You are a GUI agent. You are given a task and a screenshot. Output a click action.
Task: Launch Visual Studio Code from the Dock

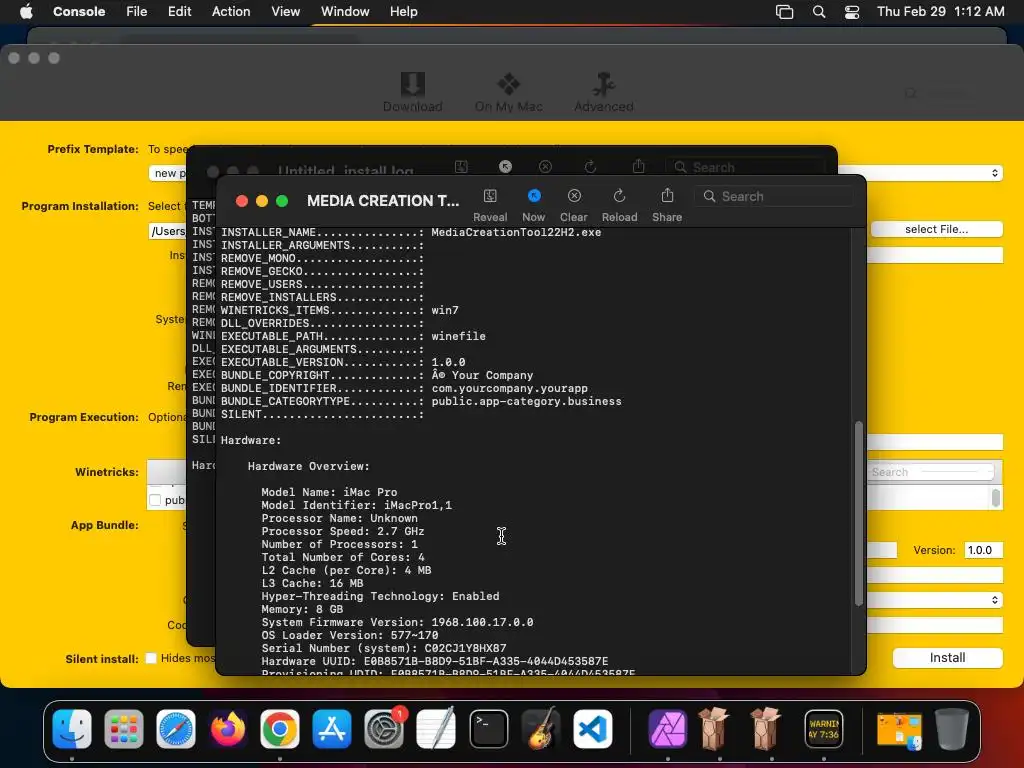[593, 729]
